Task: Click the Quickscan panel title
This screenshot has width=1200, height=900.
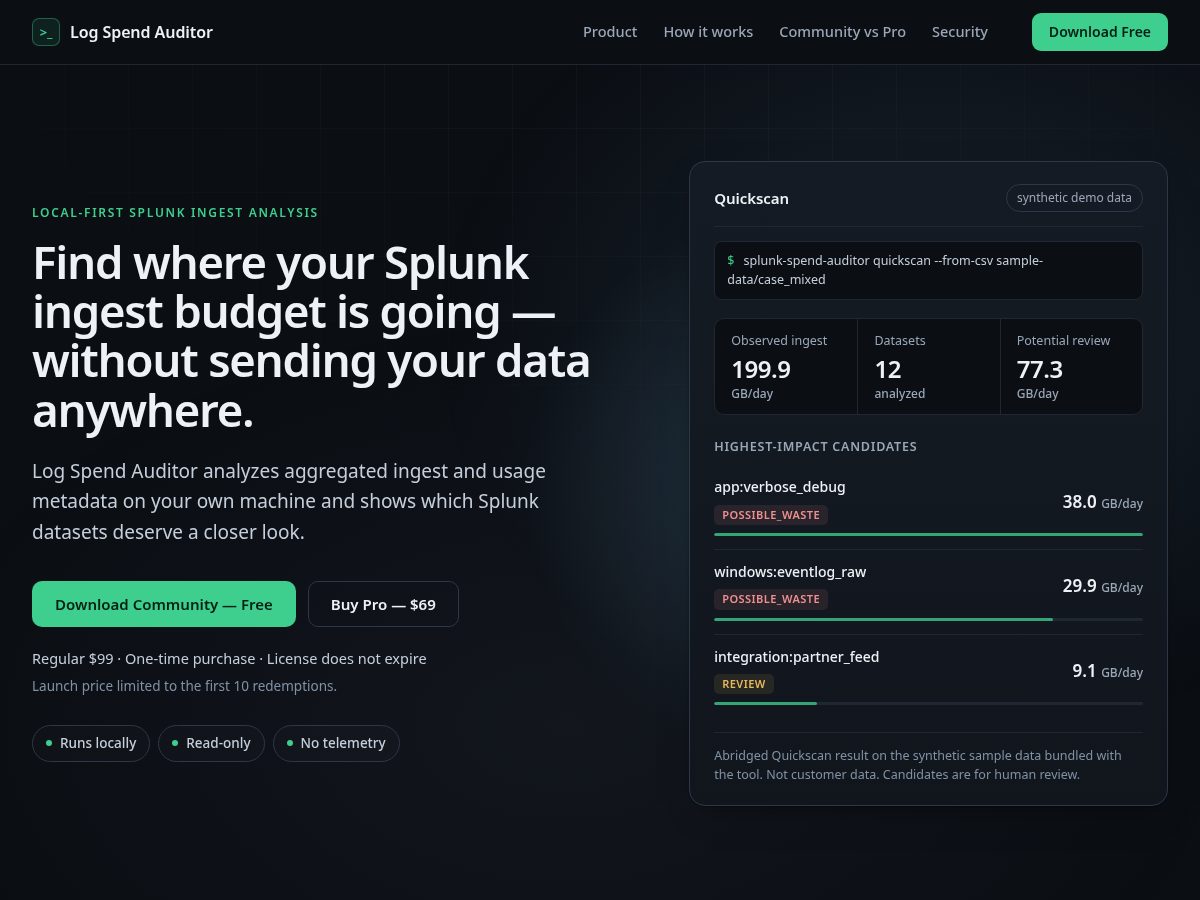Action: [751, 198]
